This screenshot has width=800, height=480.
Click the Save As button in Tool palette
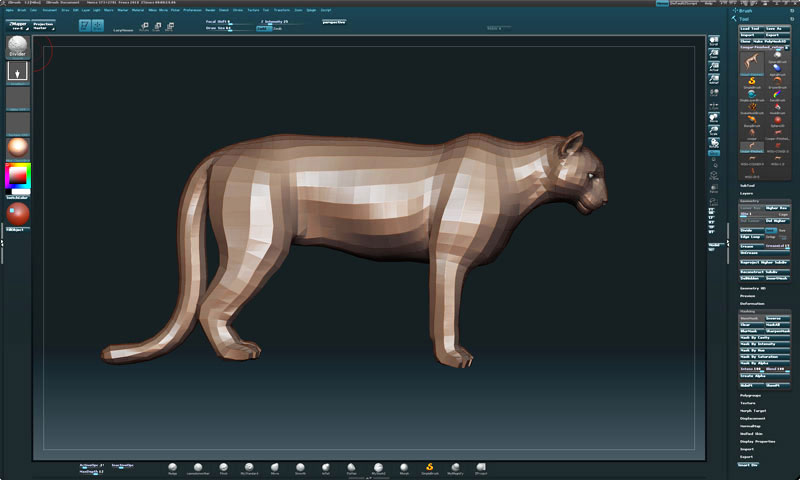pyautogui.click(x=777, y=29)
